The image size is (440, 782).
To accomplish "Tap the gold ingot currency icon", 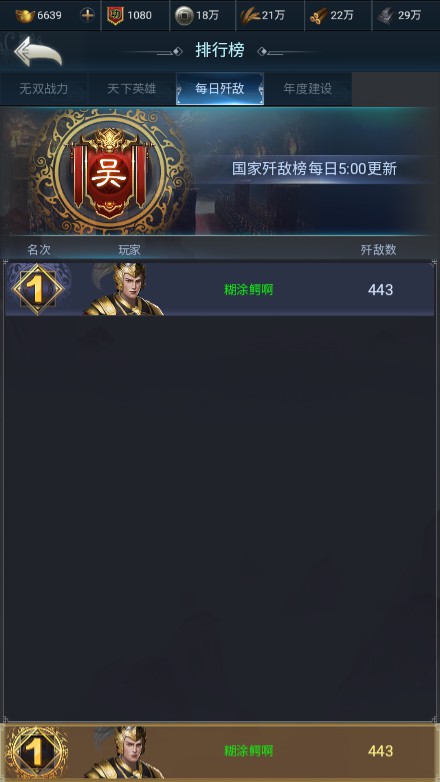I will [25, 15].
